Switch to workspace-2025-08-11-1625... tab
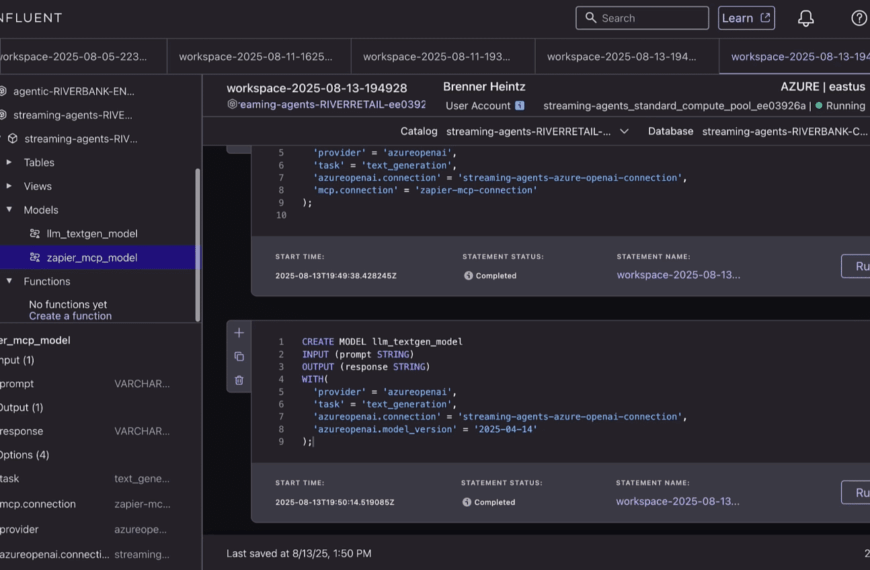Screen dimensions: 870x570 (259, 57)
